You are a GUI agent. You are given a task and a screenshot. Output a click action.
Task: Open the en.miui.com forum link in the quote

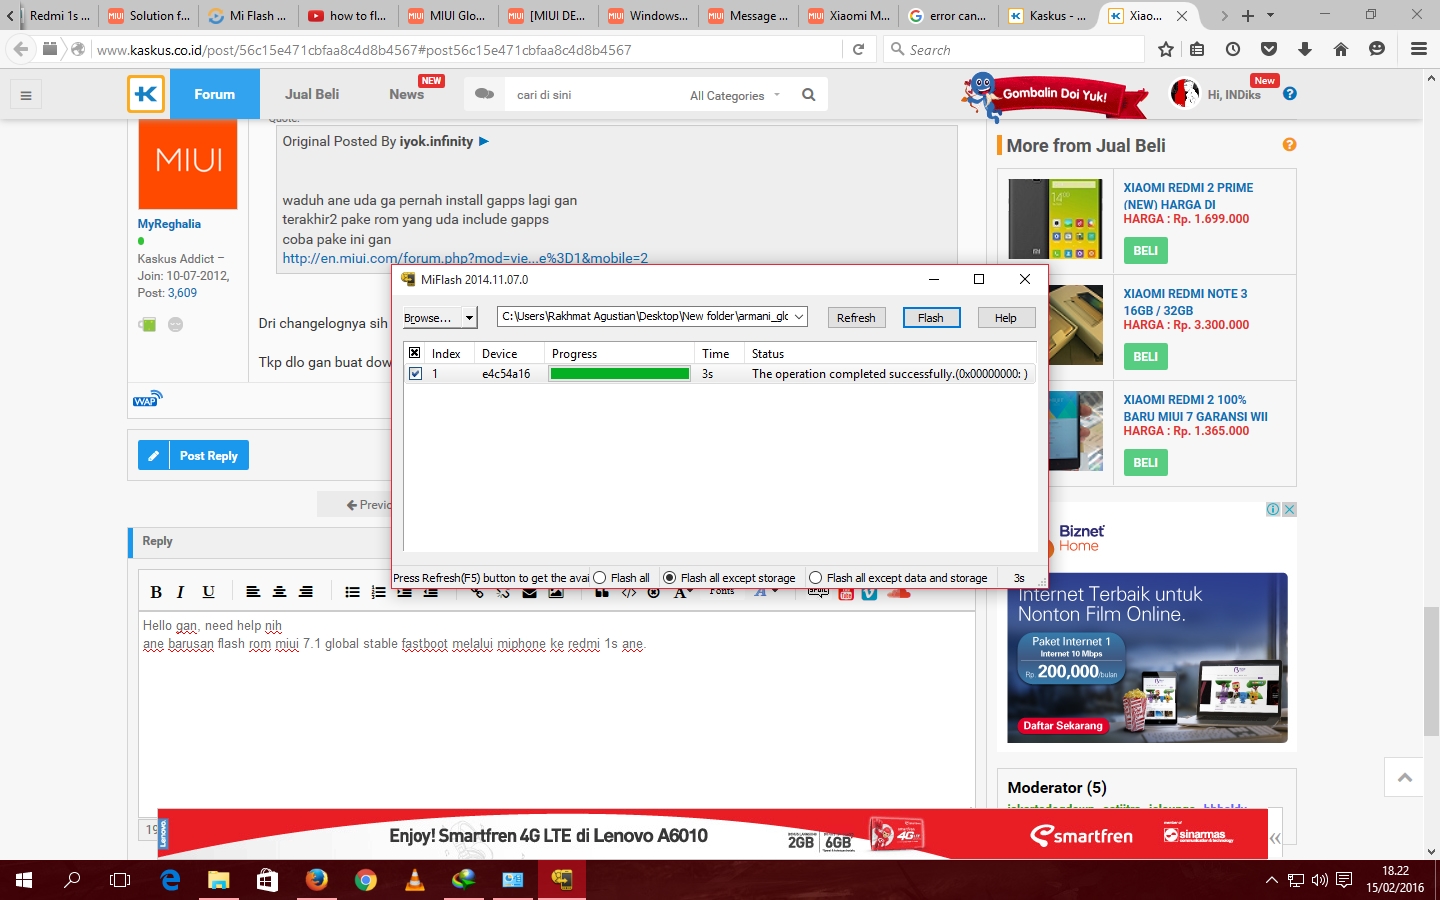tap(465, 258)
